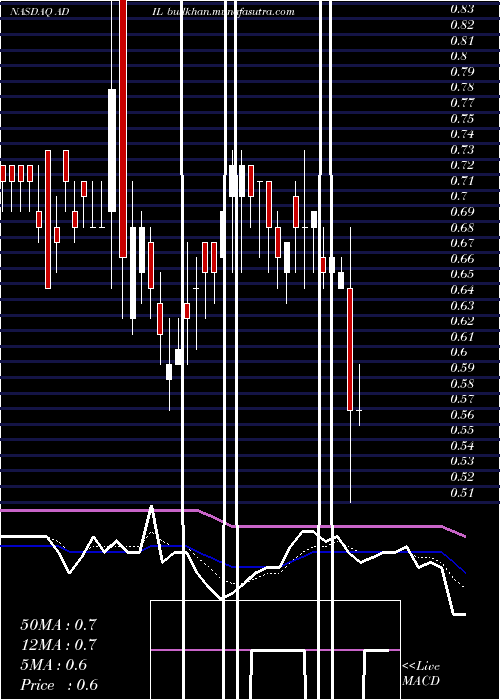Click the 0.7 price axis label

458,196
